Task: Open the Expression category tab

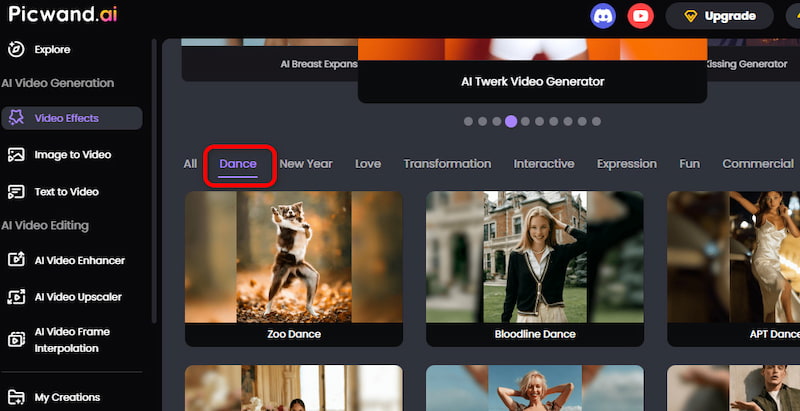Action: point(626,164)
